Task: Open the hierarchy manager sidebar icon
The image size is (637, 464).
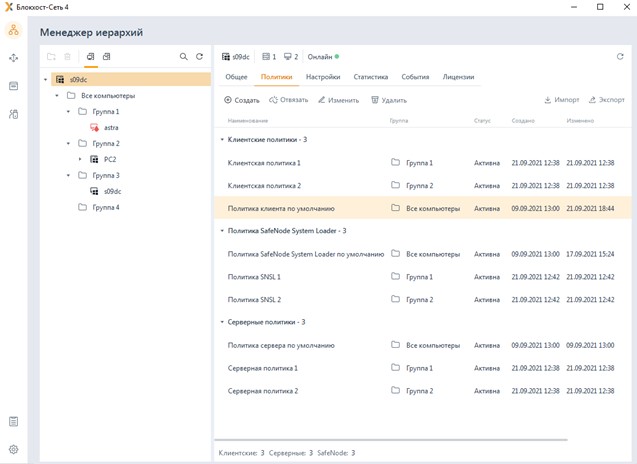Action: pyautogui.click(x=13, y=30)
